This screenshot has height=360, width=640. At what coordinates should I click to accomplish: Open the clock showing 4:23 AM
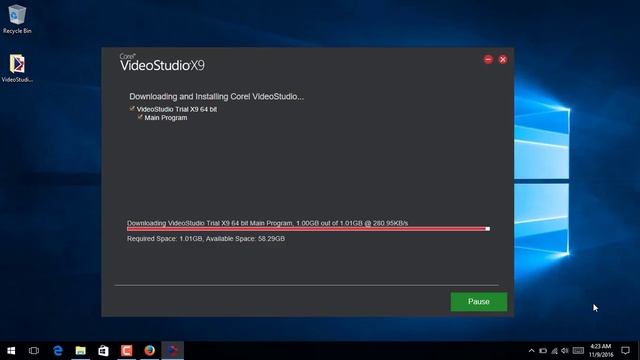601,351
